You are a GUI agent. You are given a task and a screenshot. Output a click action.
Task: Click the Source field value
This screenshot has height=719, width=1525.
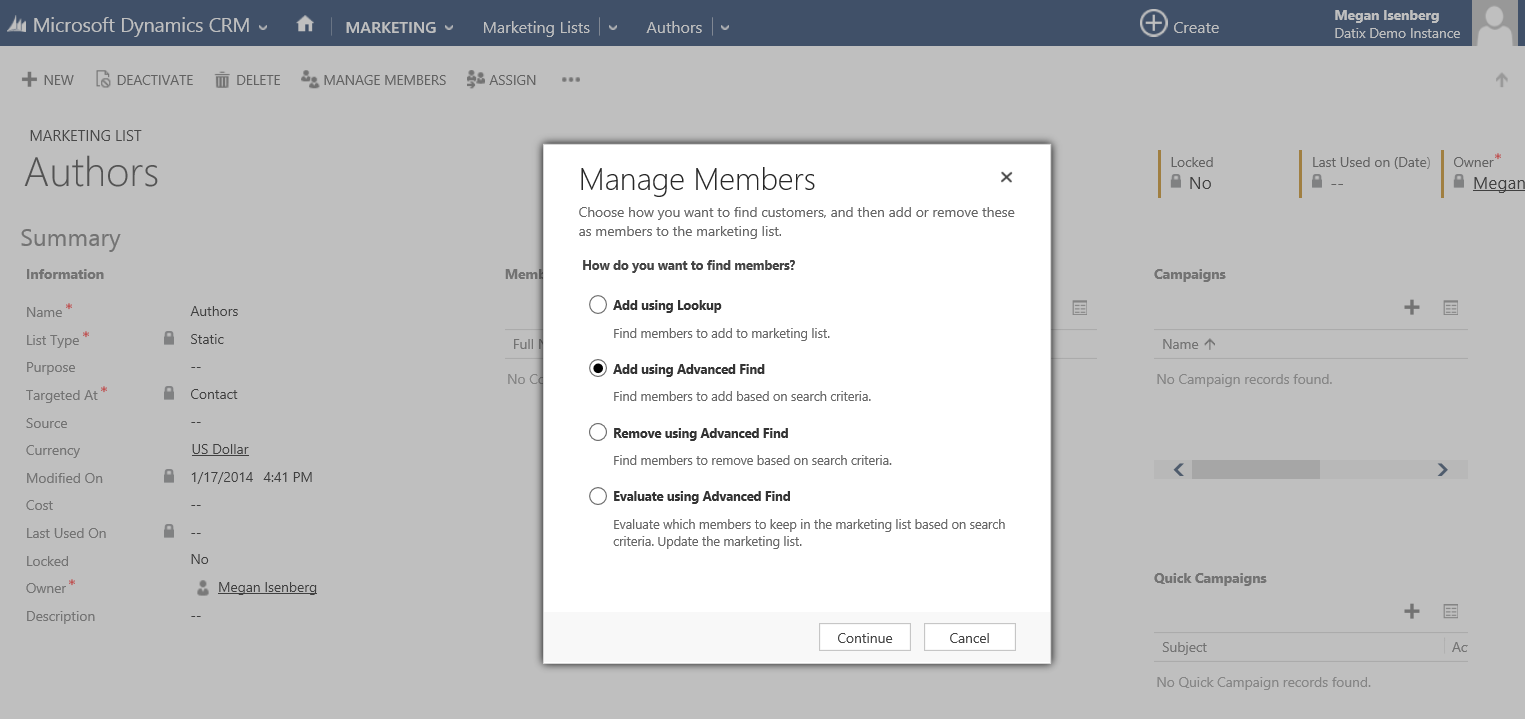(x=196, y=422)
